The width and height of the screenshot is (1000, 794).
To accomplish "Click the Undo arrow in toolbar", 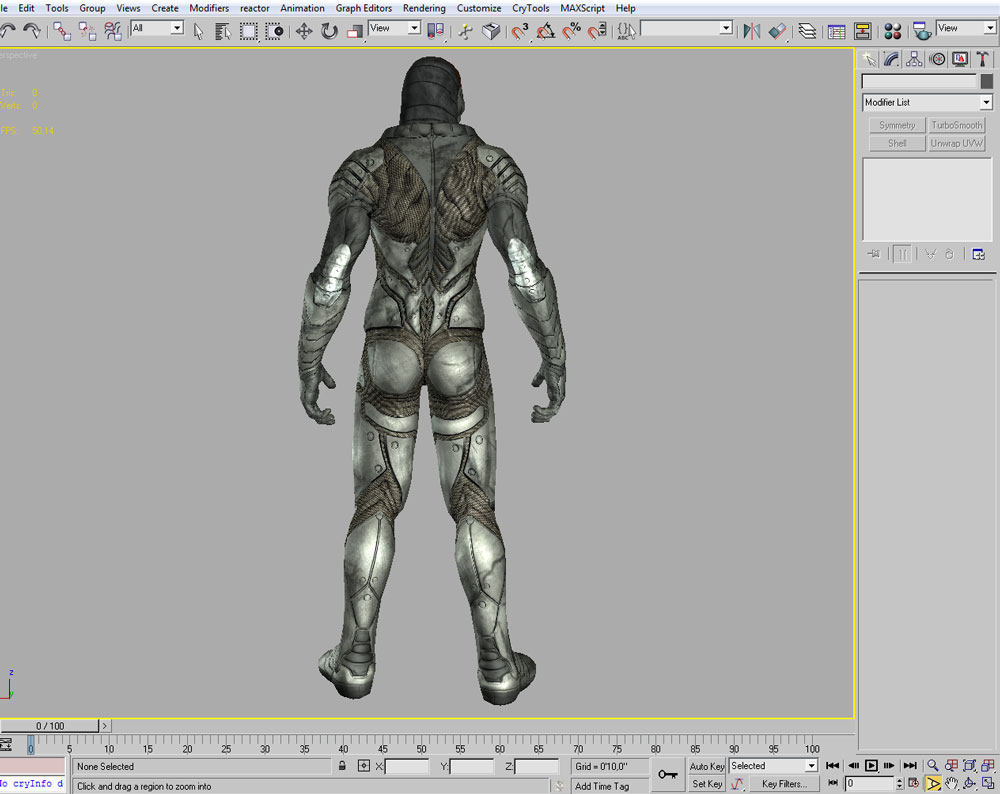I will 8,32.
